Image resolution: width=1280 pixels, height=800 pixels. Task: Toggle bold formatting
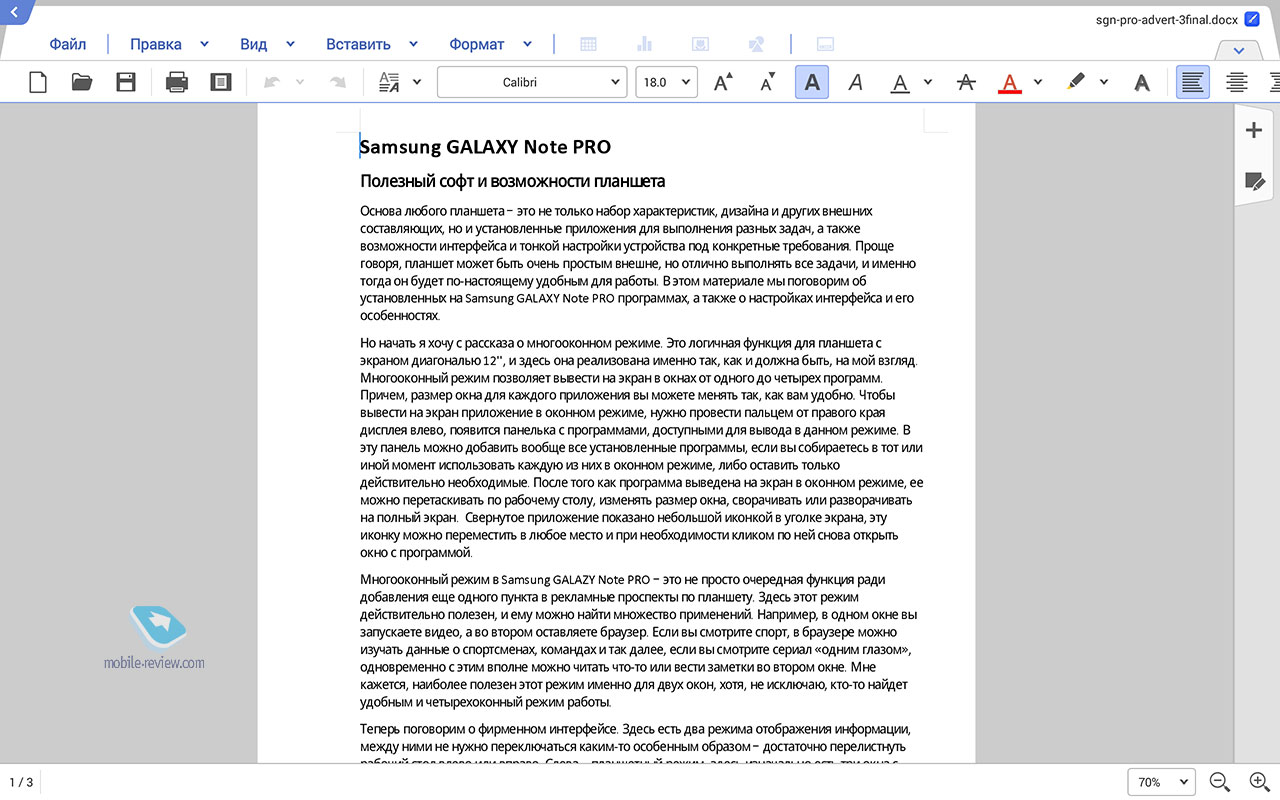(x=812, y=82)
